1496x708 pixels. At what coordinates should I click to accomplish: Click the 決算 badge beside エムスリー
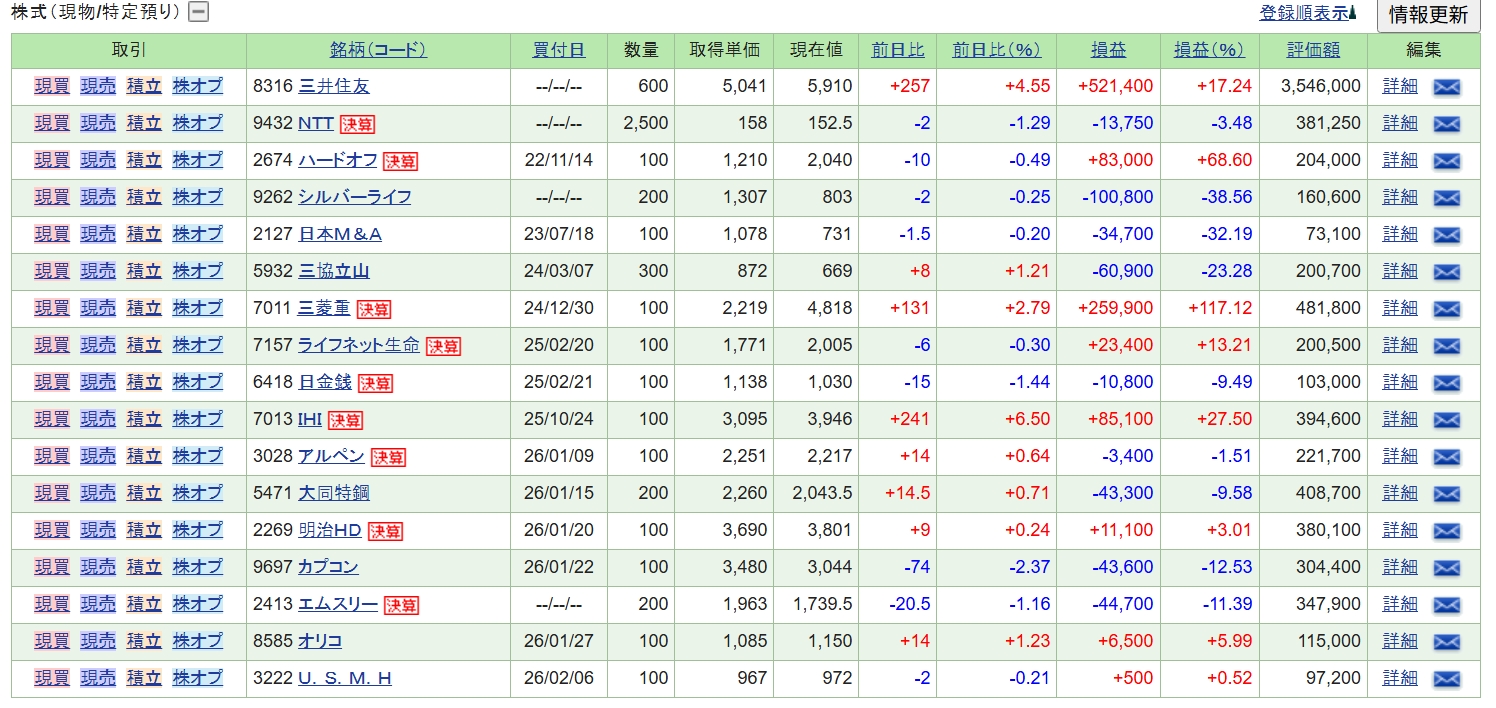point(401,605)
